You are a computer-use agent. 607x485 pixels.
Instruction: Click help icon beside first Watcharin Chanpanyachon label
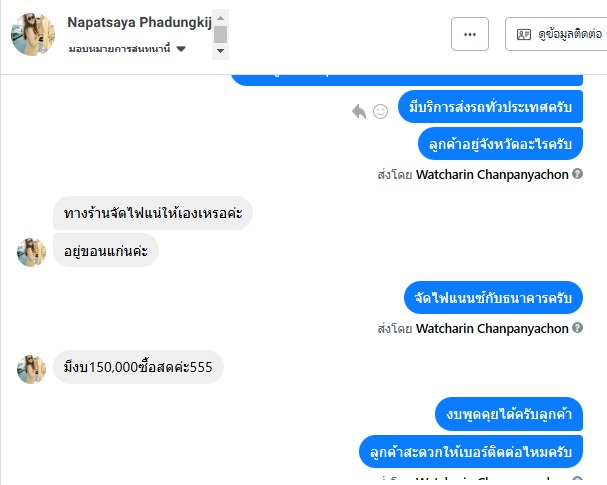tap(577, 174)
